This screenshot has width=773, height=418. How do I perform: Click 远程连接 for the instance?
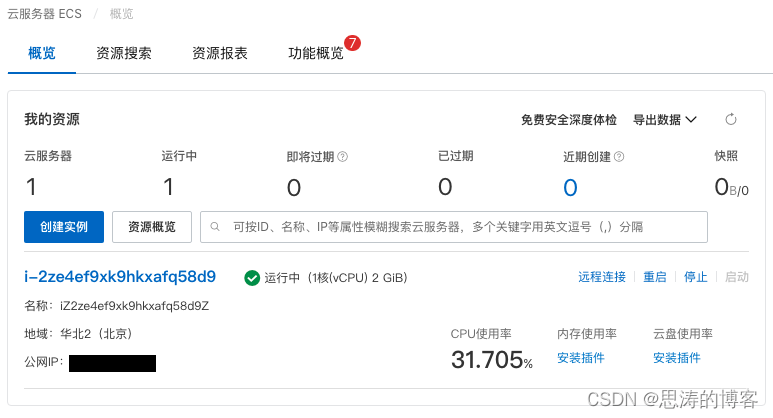tap(602, 277)
